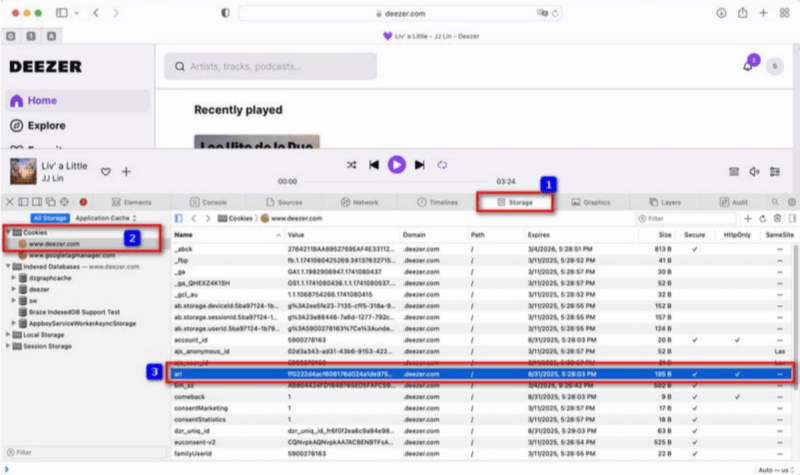The image size is (800, 475).
Task: Delete cookies with trash icon
Action: pyautogui.click(x=777, y=218)
